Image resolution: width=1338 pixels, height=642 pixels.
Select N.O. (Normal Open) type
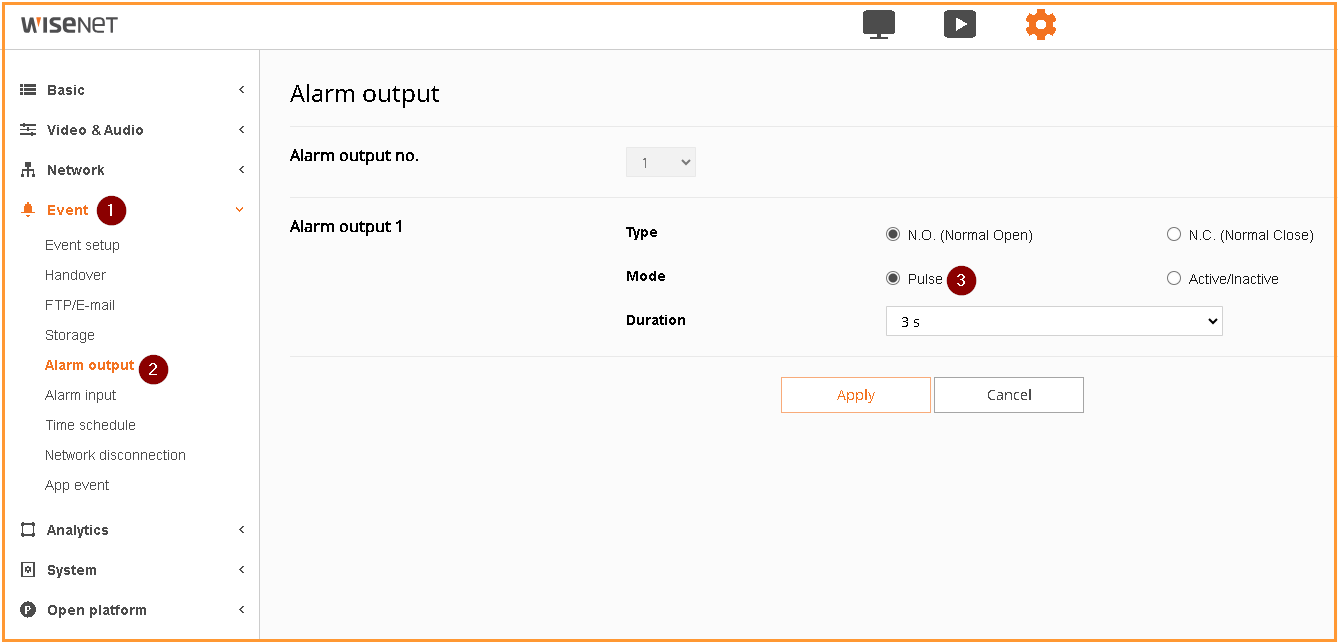tap(893, 235)
